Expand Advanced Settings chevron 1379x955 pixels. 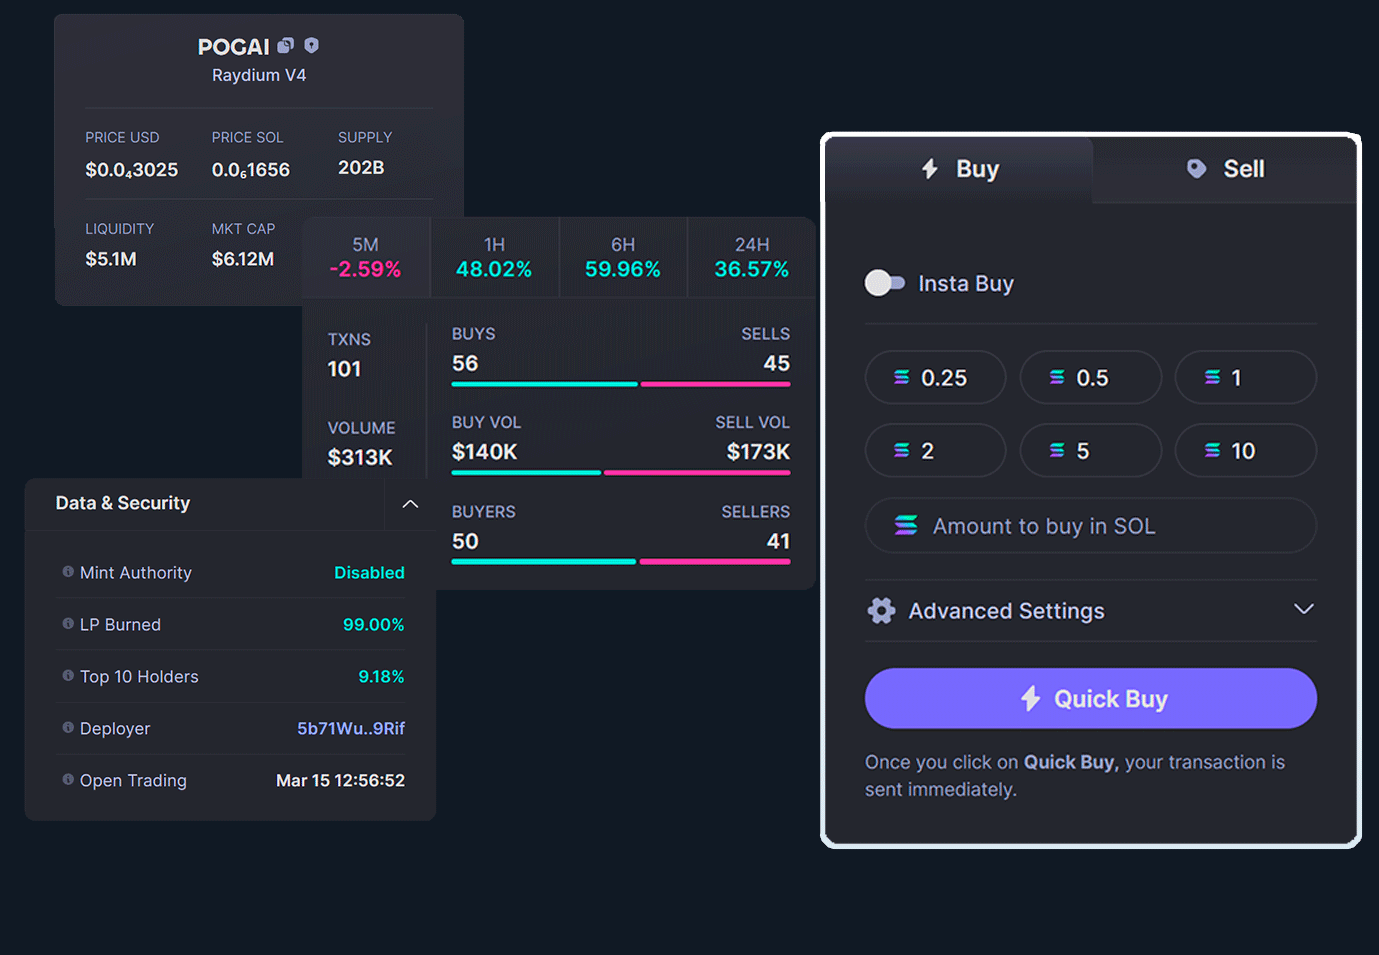pyautogui.click(x=1303, y=609)
